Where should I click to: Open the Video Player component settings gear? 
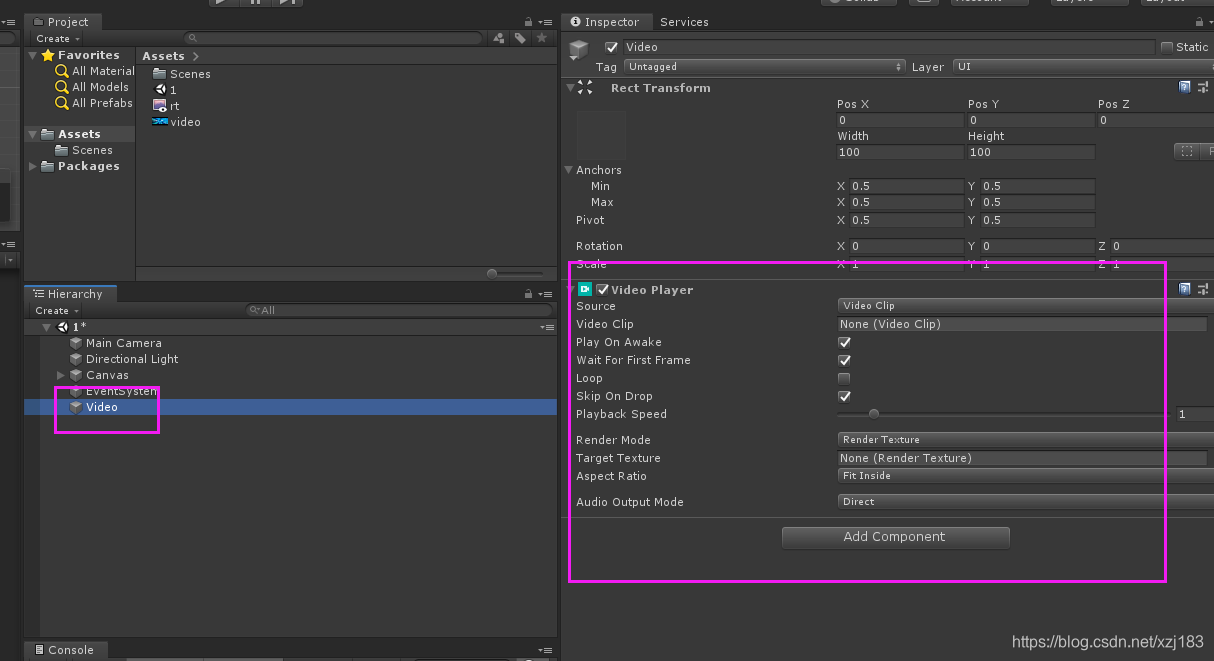[1203, 289]
